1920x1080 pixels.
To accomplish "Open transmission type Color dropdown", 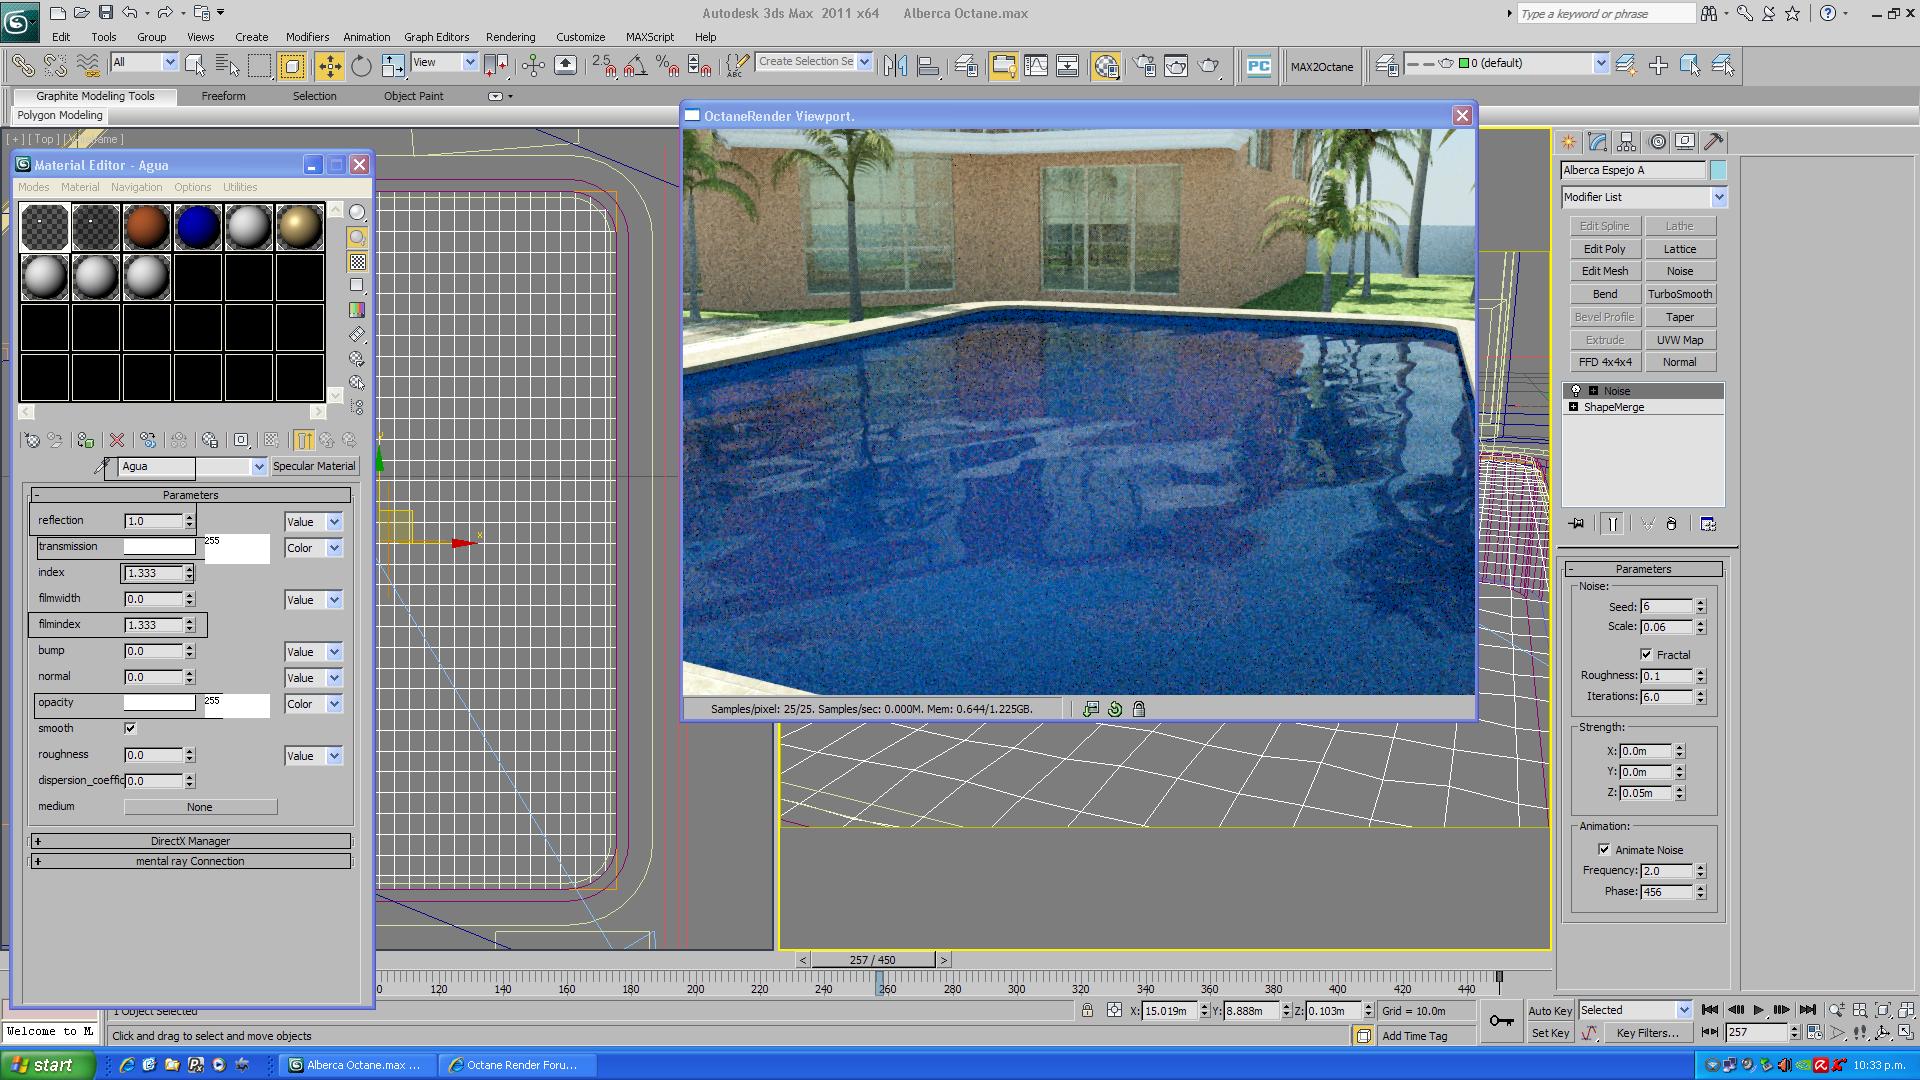I will point(334,548).
